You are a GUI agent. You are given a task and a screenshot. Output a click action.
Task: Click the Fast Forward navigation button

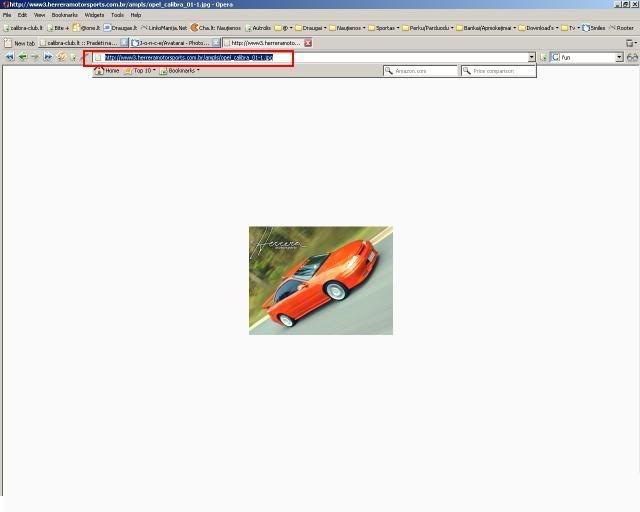click(48, 58)
